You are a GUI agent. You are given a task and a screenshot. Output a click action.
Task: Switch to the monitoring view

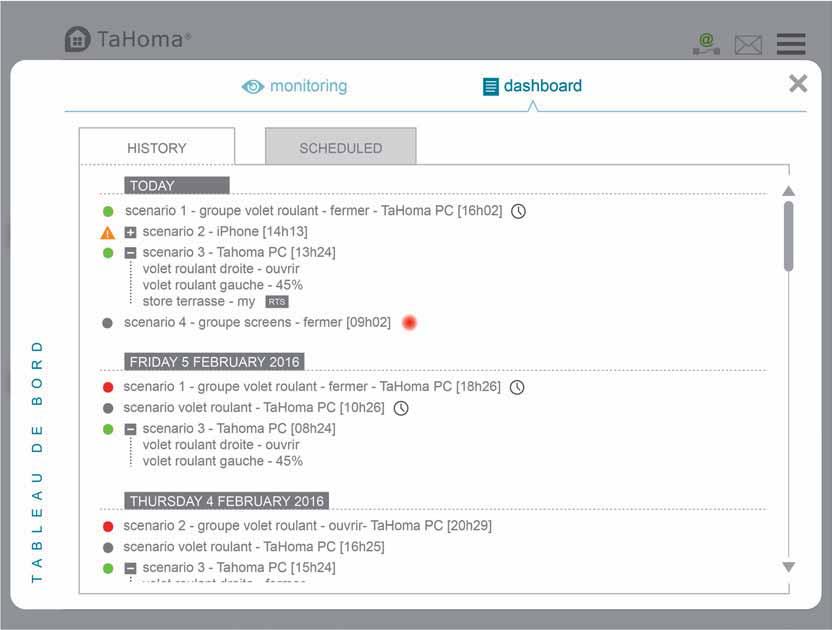(x=294, y=86)
